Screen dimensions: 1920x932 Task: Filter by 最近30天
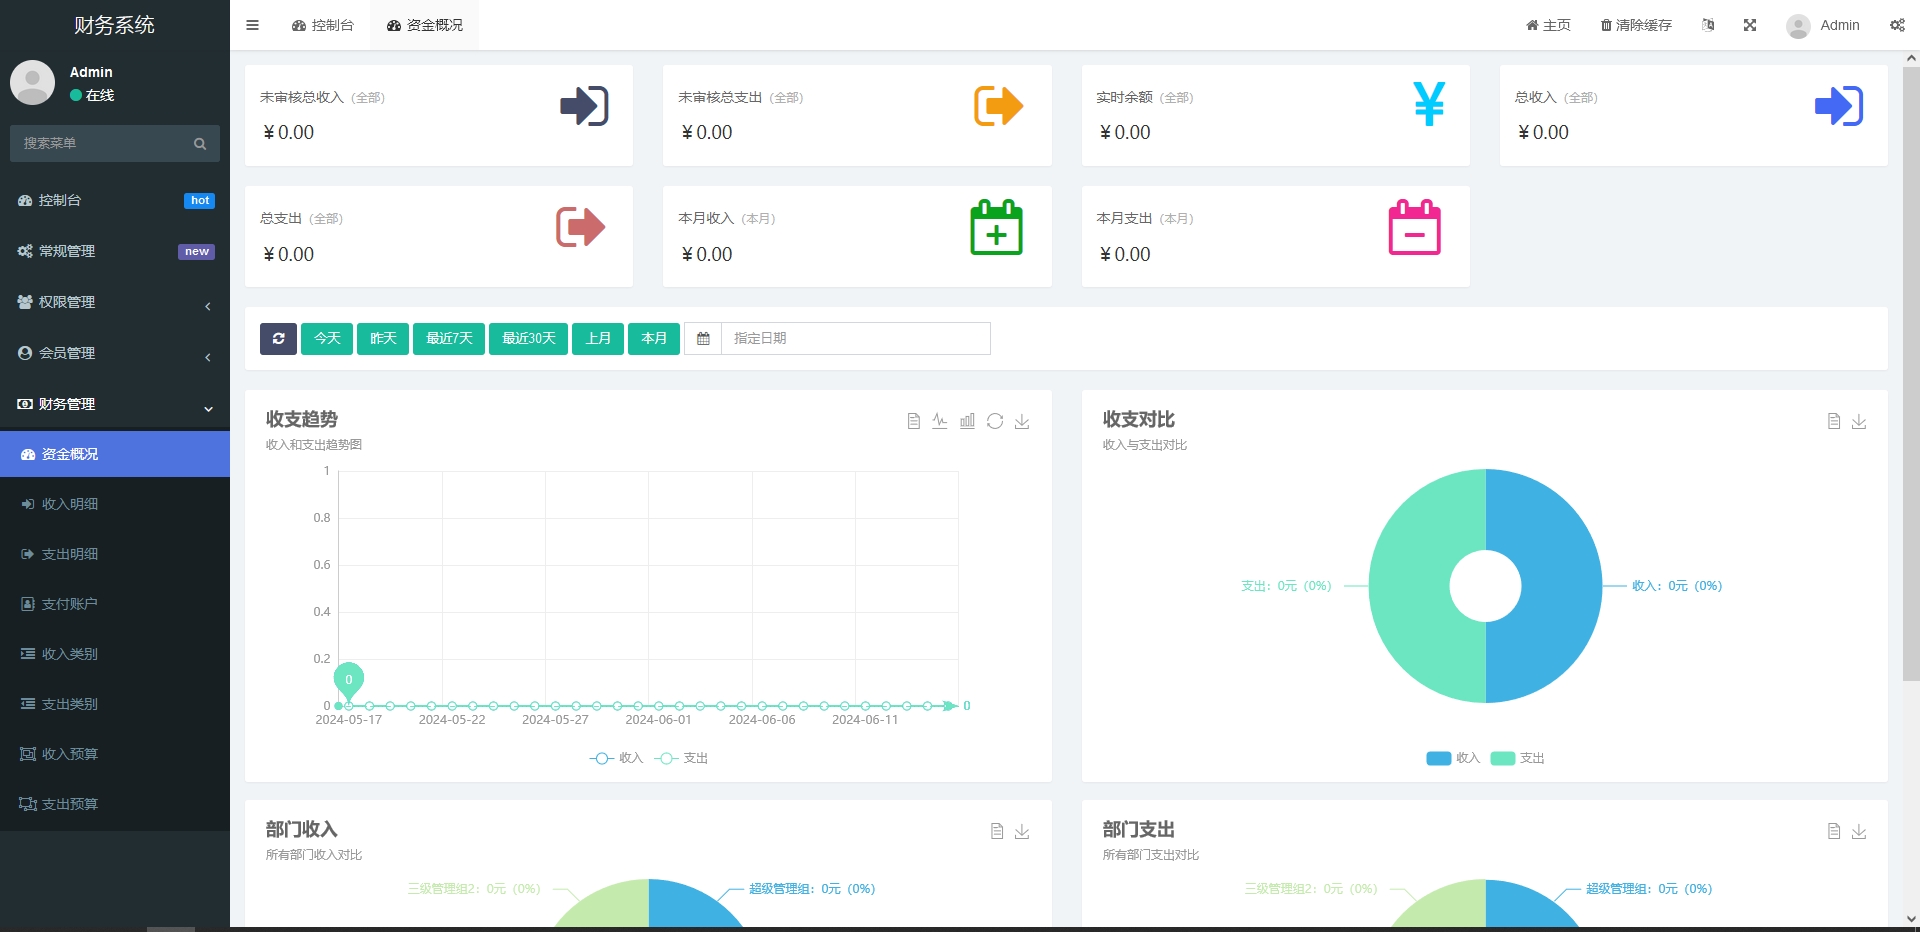(528, 339)
